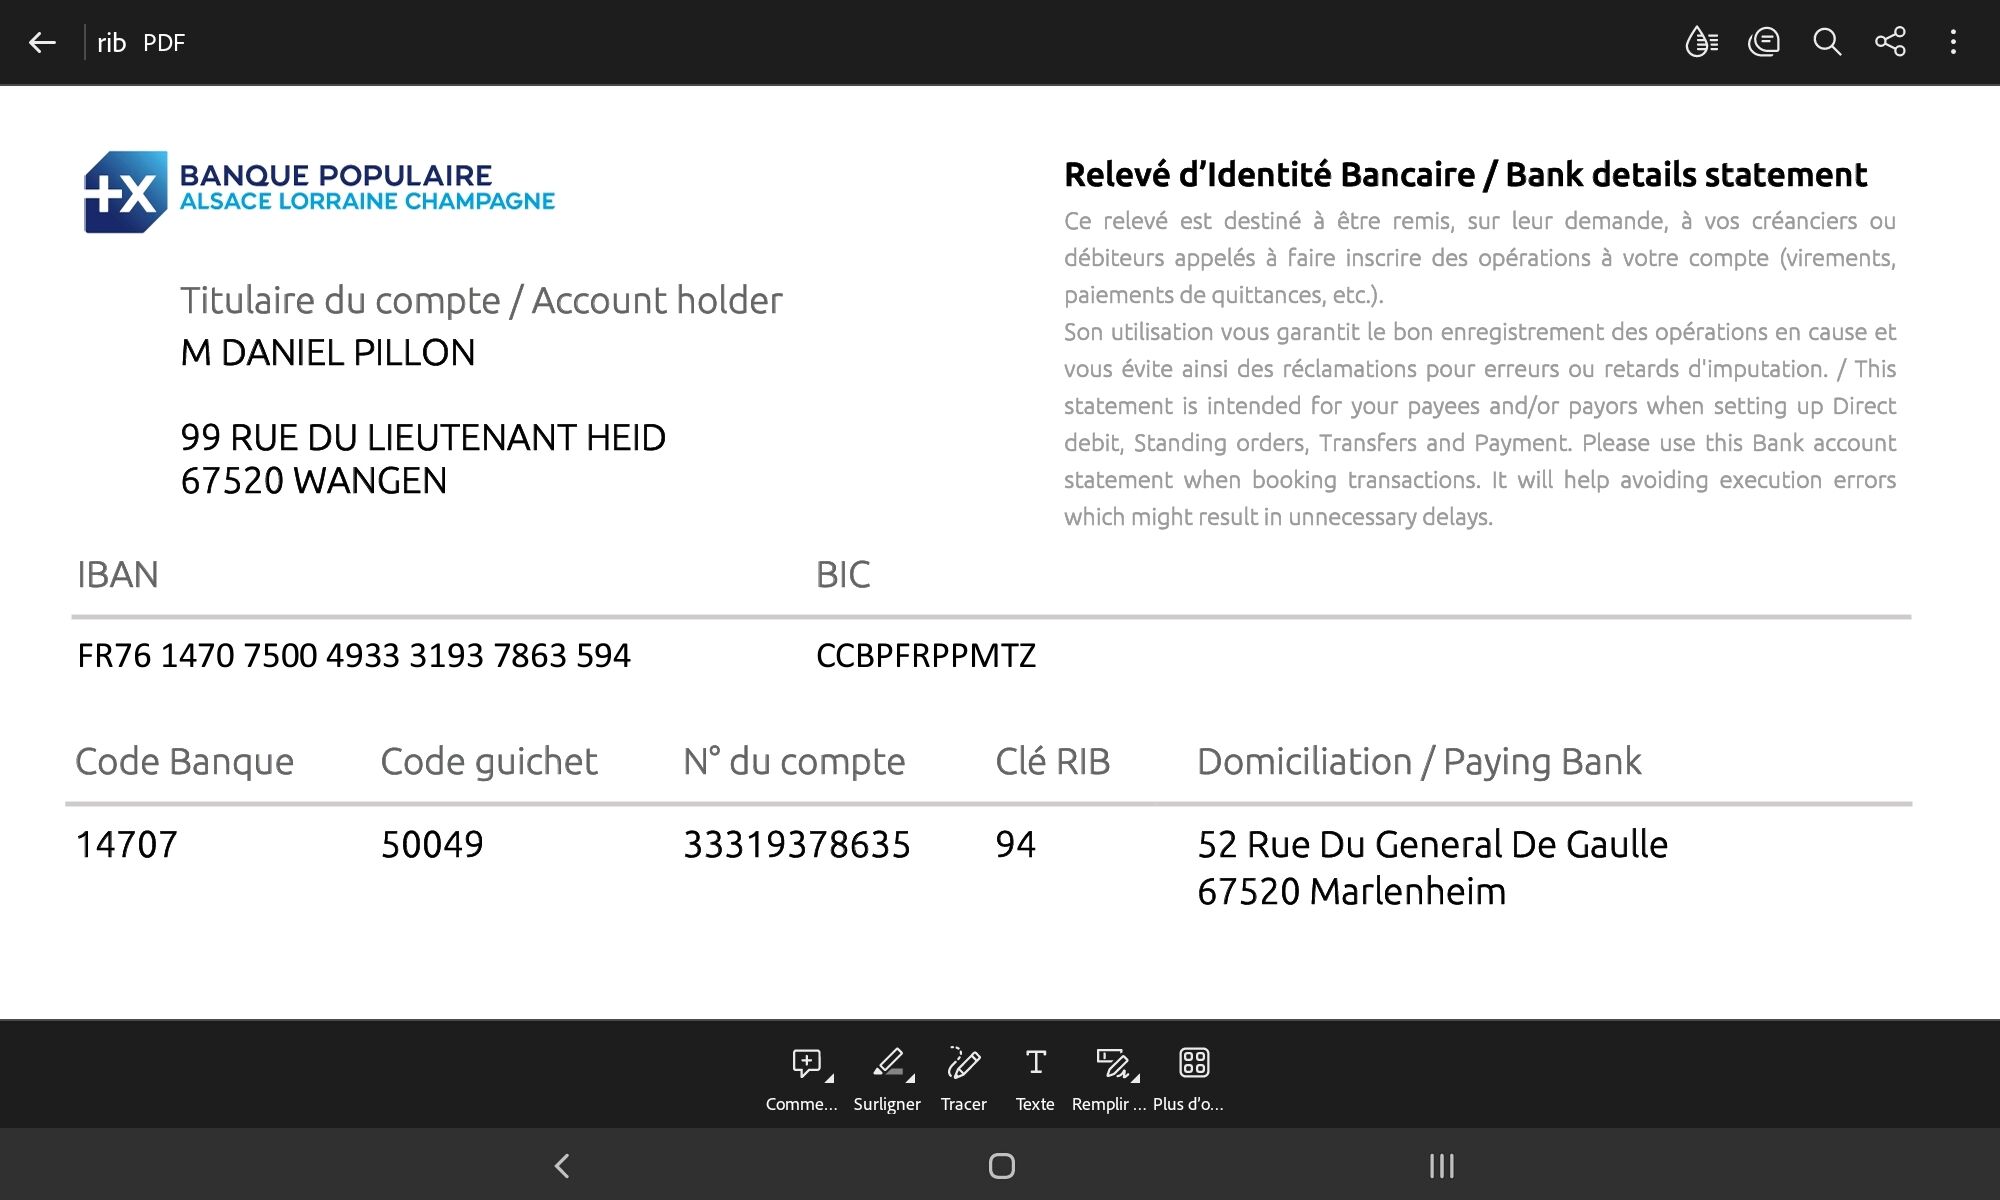The width and height of the screenshot is (2000, 1200).
Task: Open Plus d'outils more tools grid
Action: [1194, 1063]
